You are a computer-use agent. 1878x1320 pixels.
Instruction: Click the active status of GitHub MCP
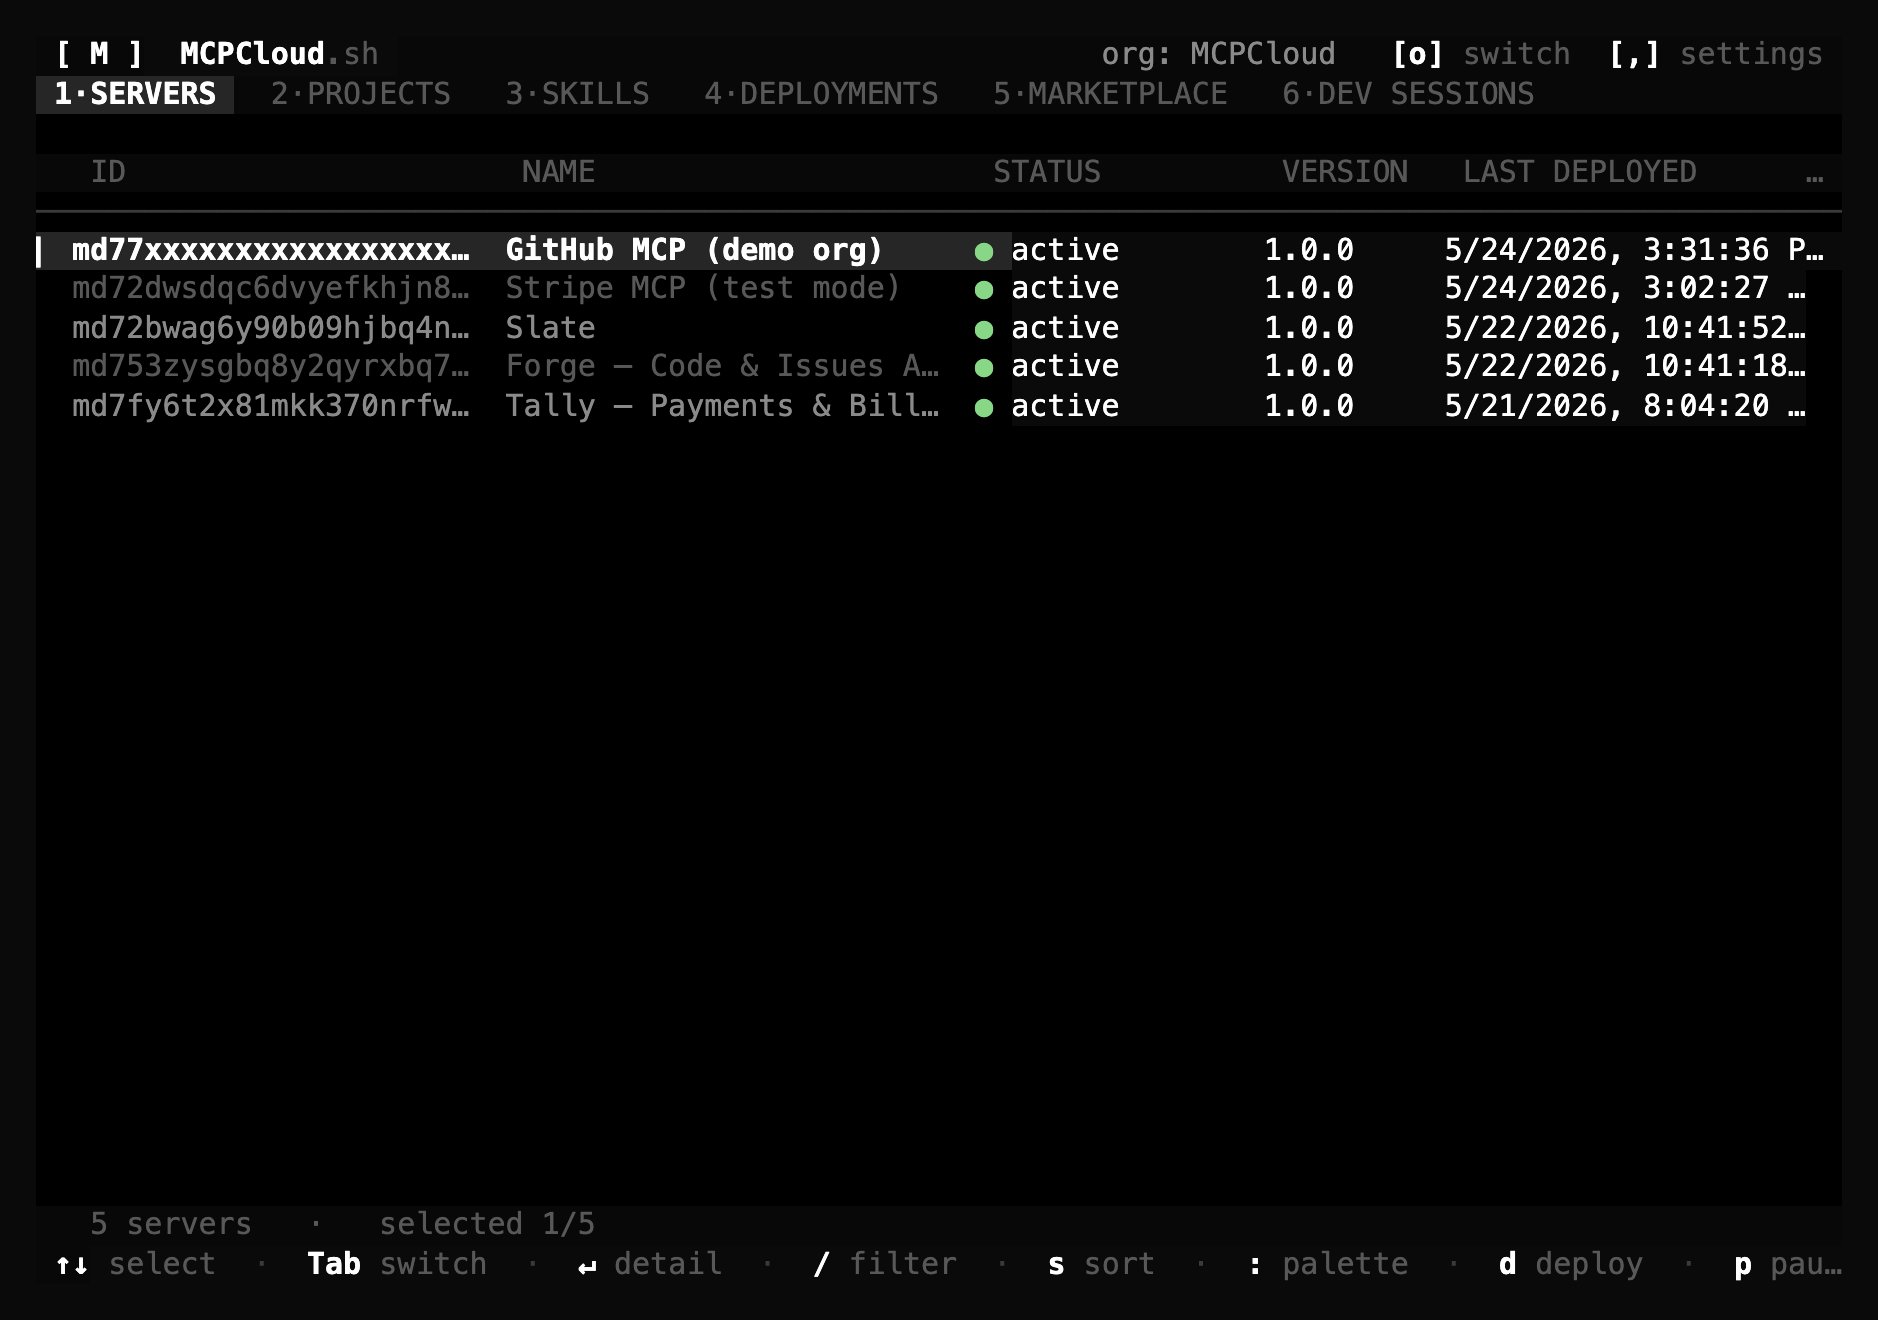1065,250
